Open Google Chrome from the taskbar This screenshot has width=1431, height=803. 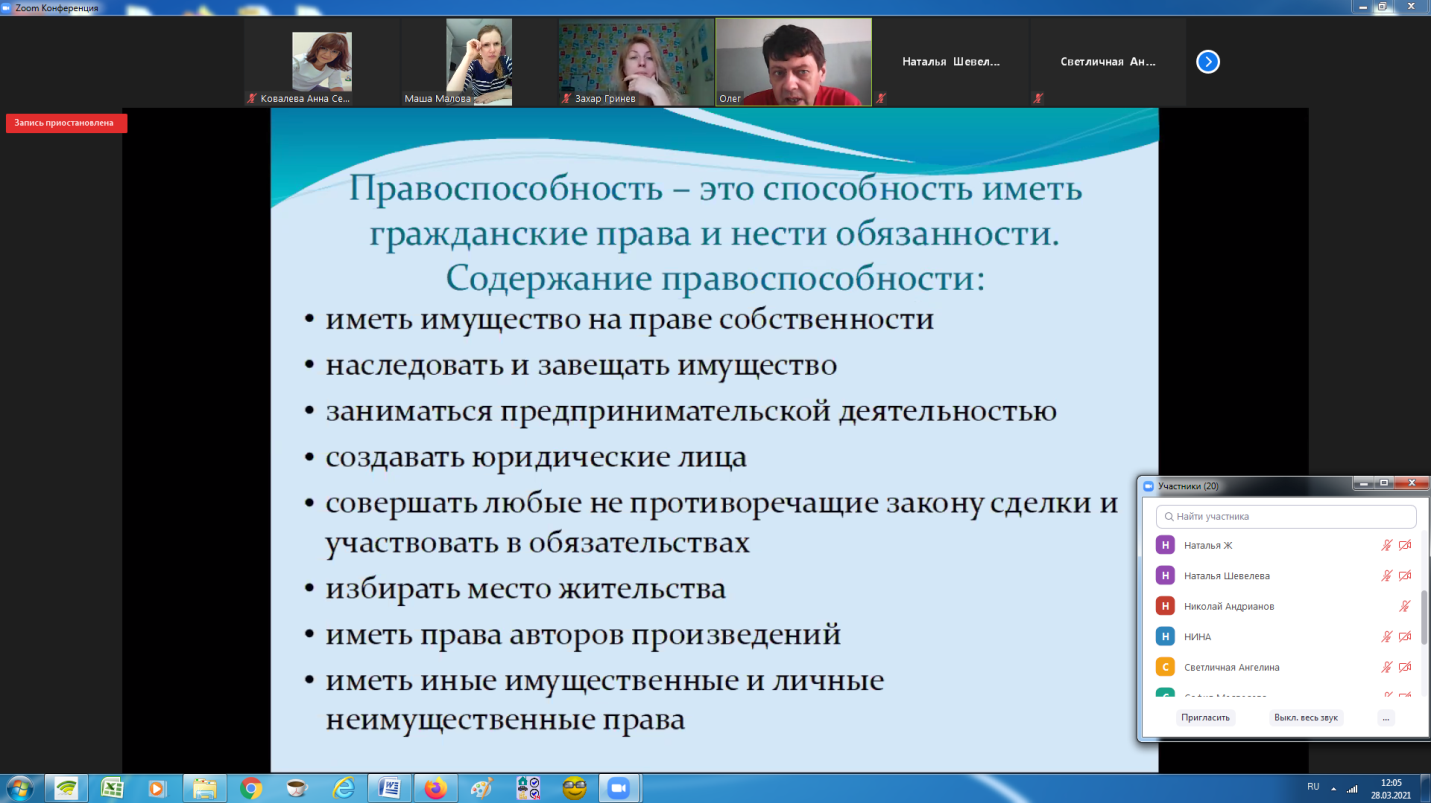(x=251, y=788)
